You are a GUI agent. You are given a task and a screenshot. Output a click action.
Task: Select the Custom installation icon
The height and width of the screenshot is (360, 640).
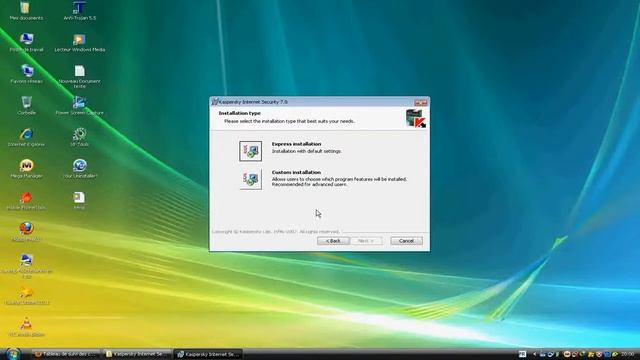250,180
